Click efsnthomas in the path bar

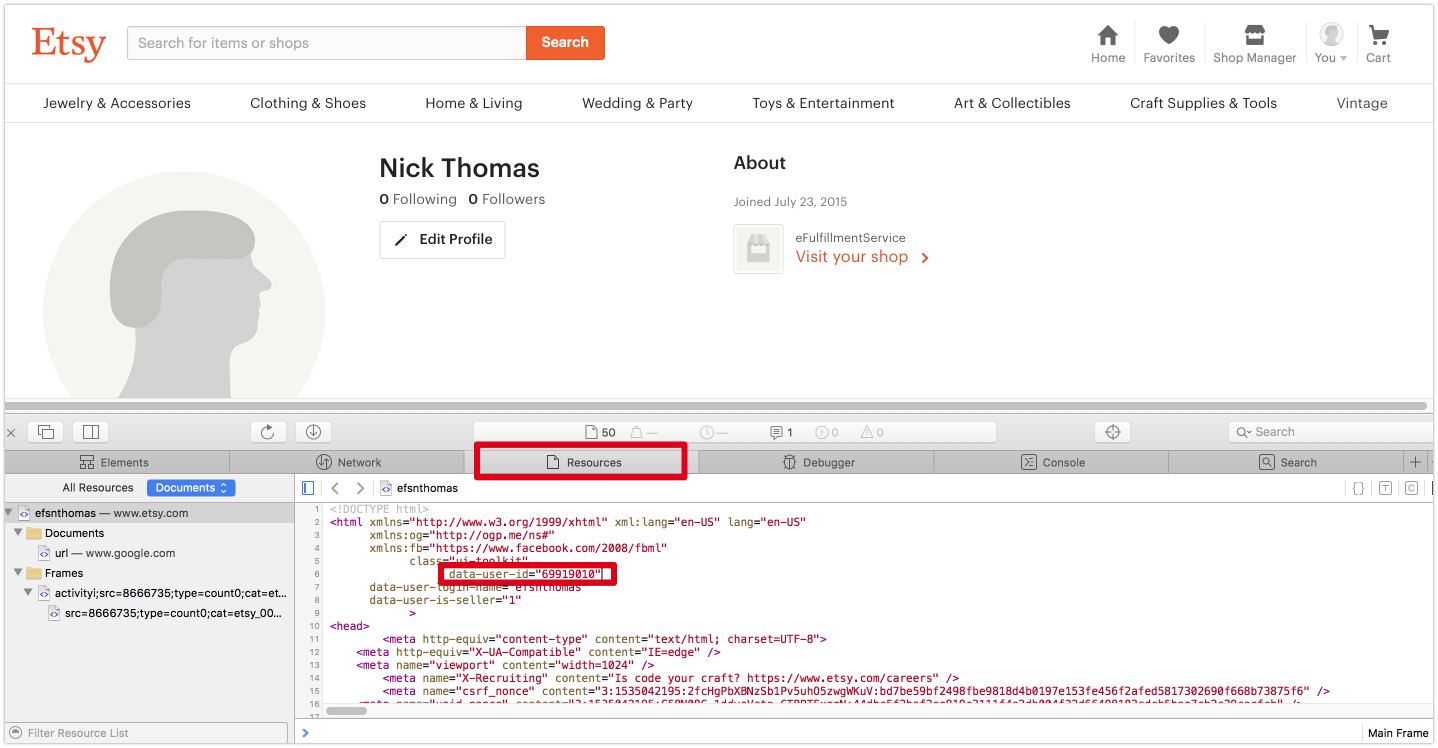point(419,488)
